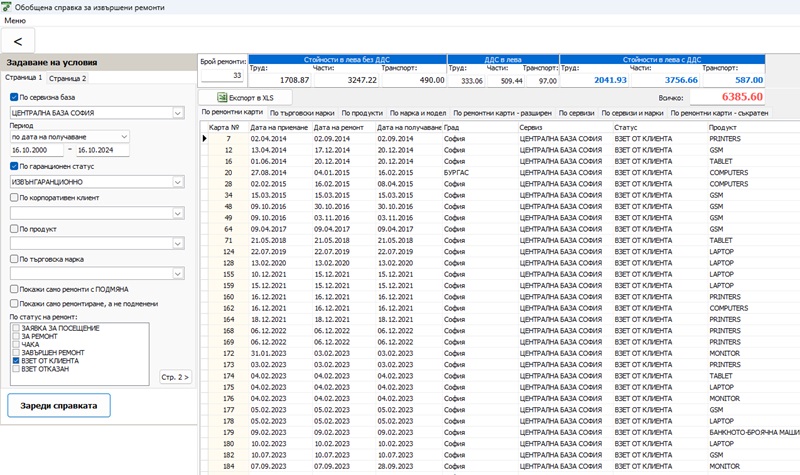Open trademark filter dropdown
800x475 pixels.
point(178,273)
